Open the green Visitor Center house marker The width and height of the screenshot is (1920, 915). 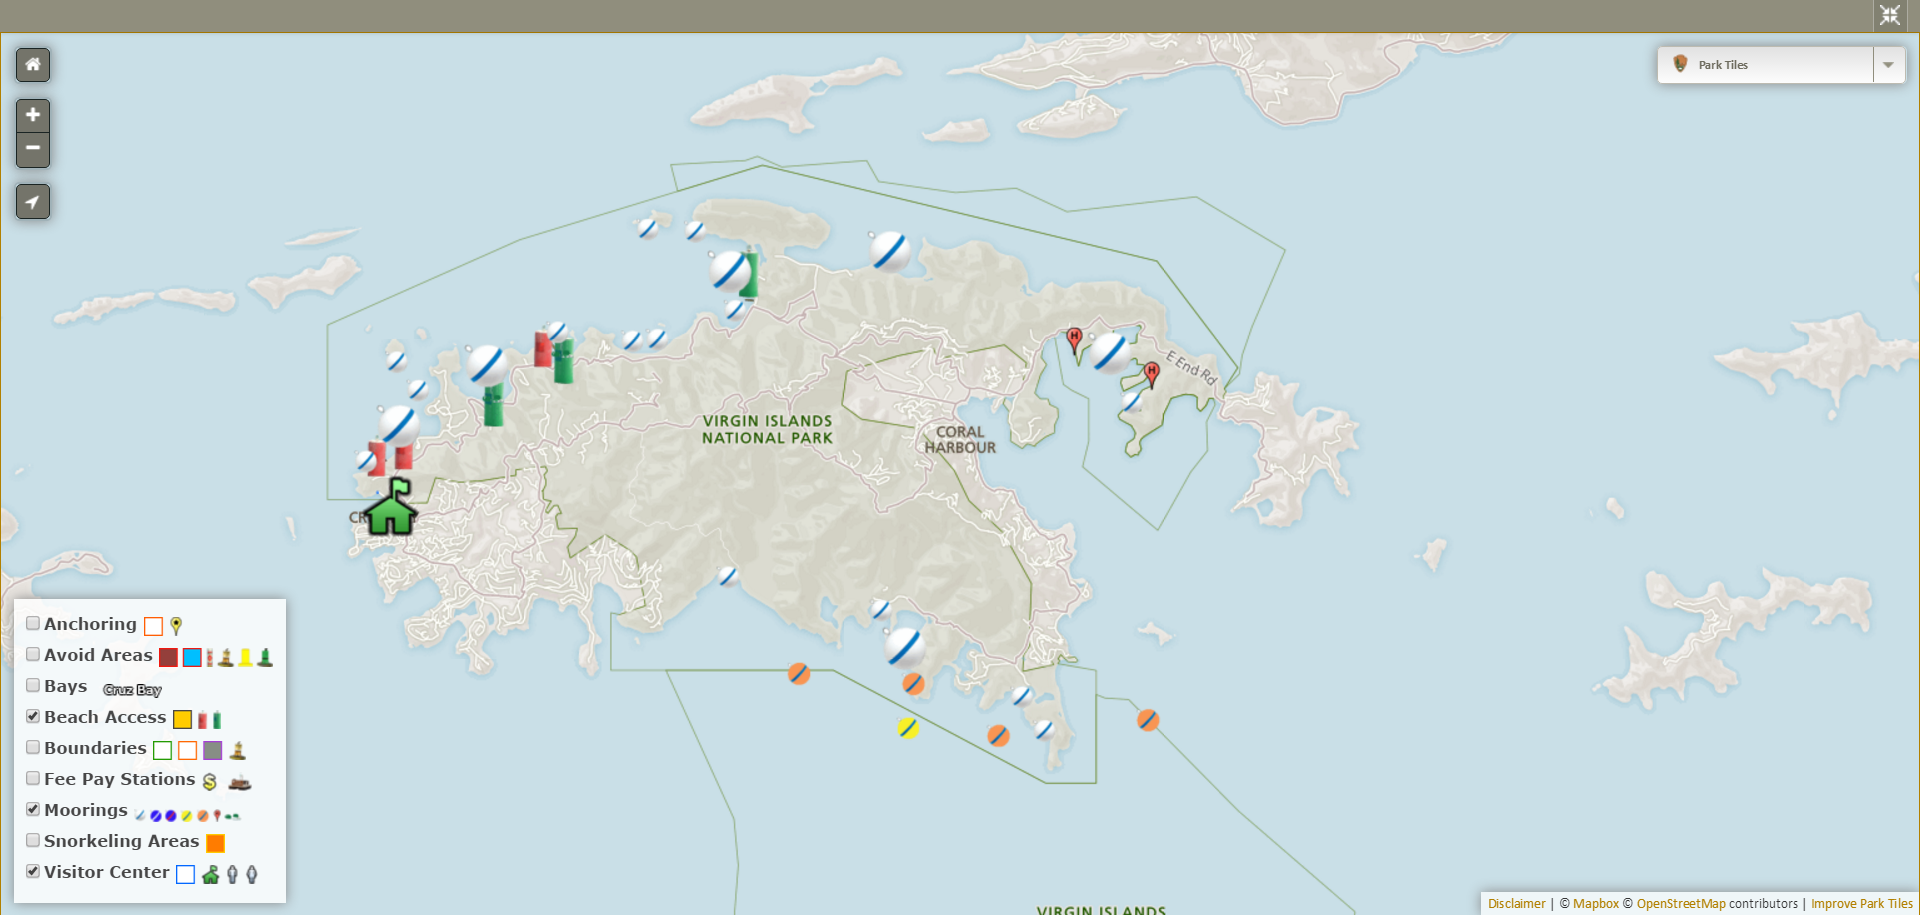391,507
